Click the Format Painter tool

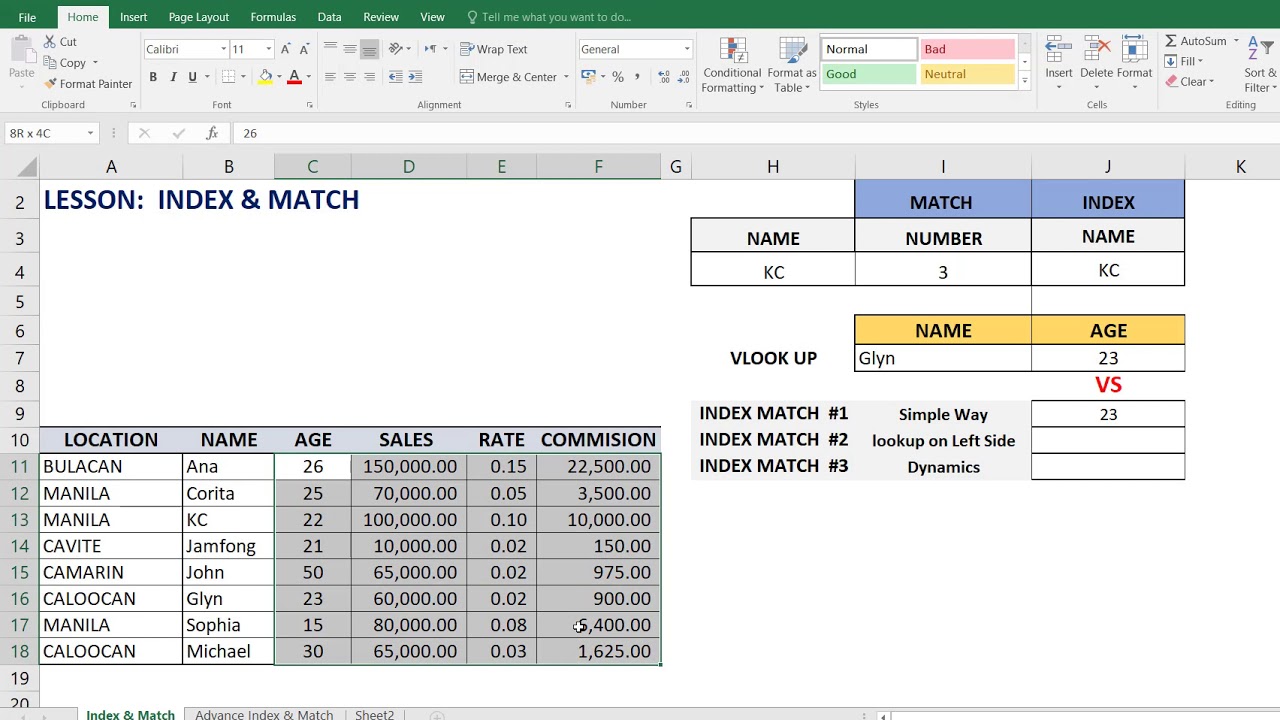tap(87, 84)
